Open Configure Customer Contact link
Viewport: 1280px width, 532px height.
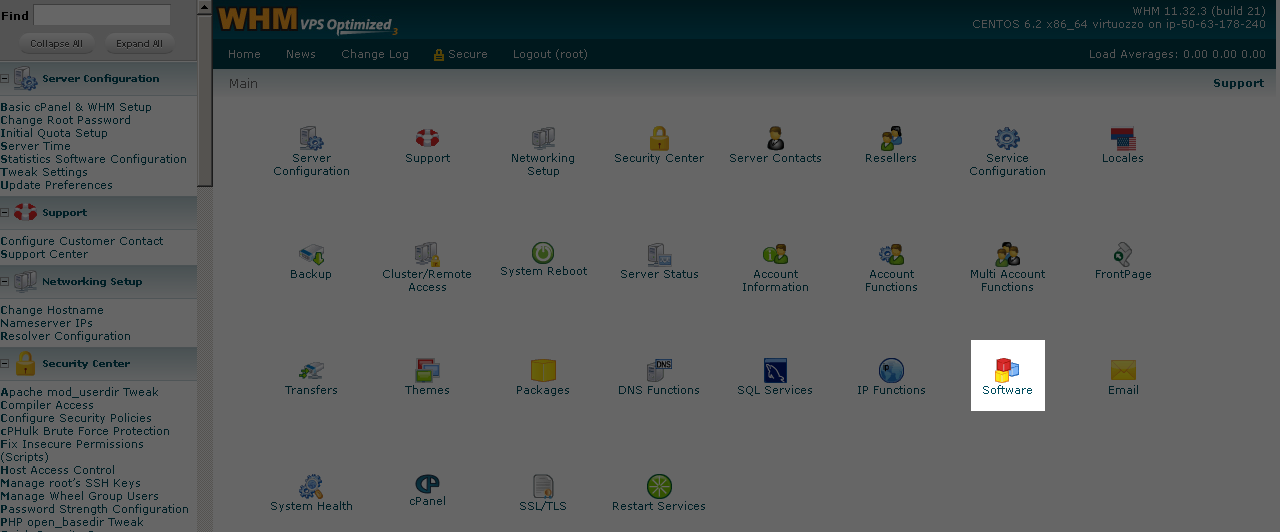pos(82,241)
